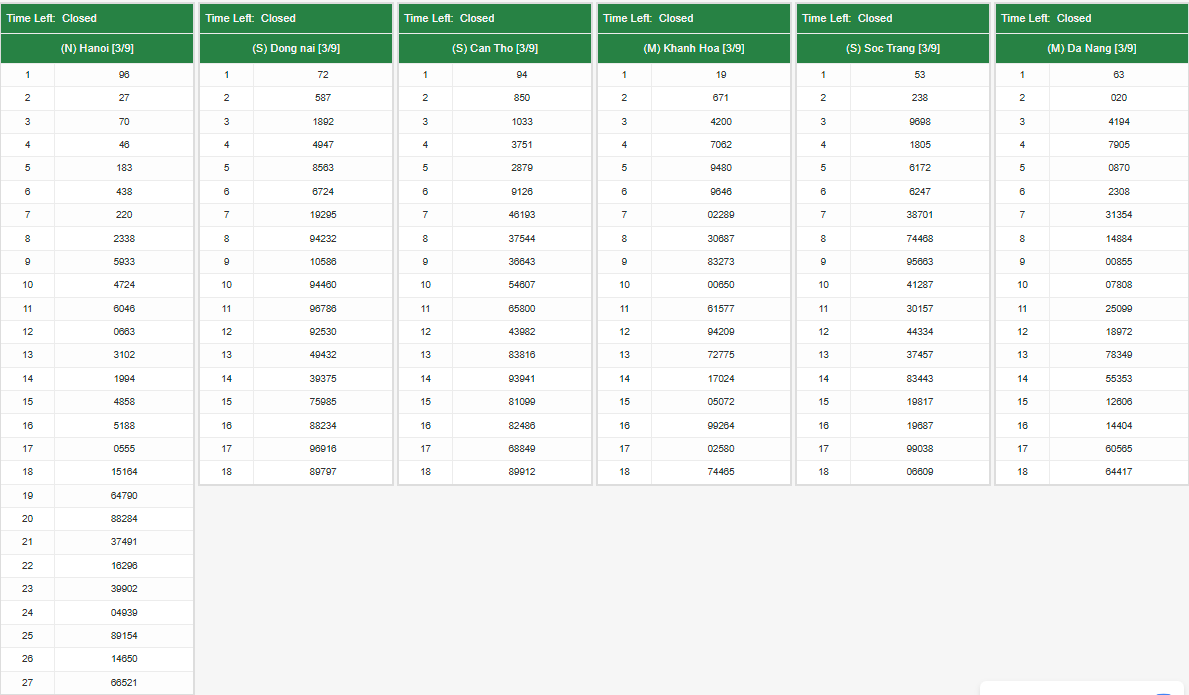Click Soc Trang result 06609
This screenshot has height=695, width=1189.
(x=920, y=472)
